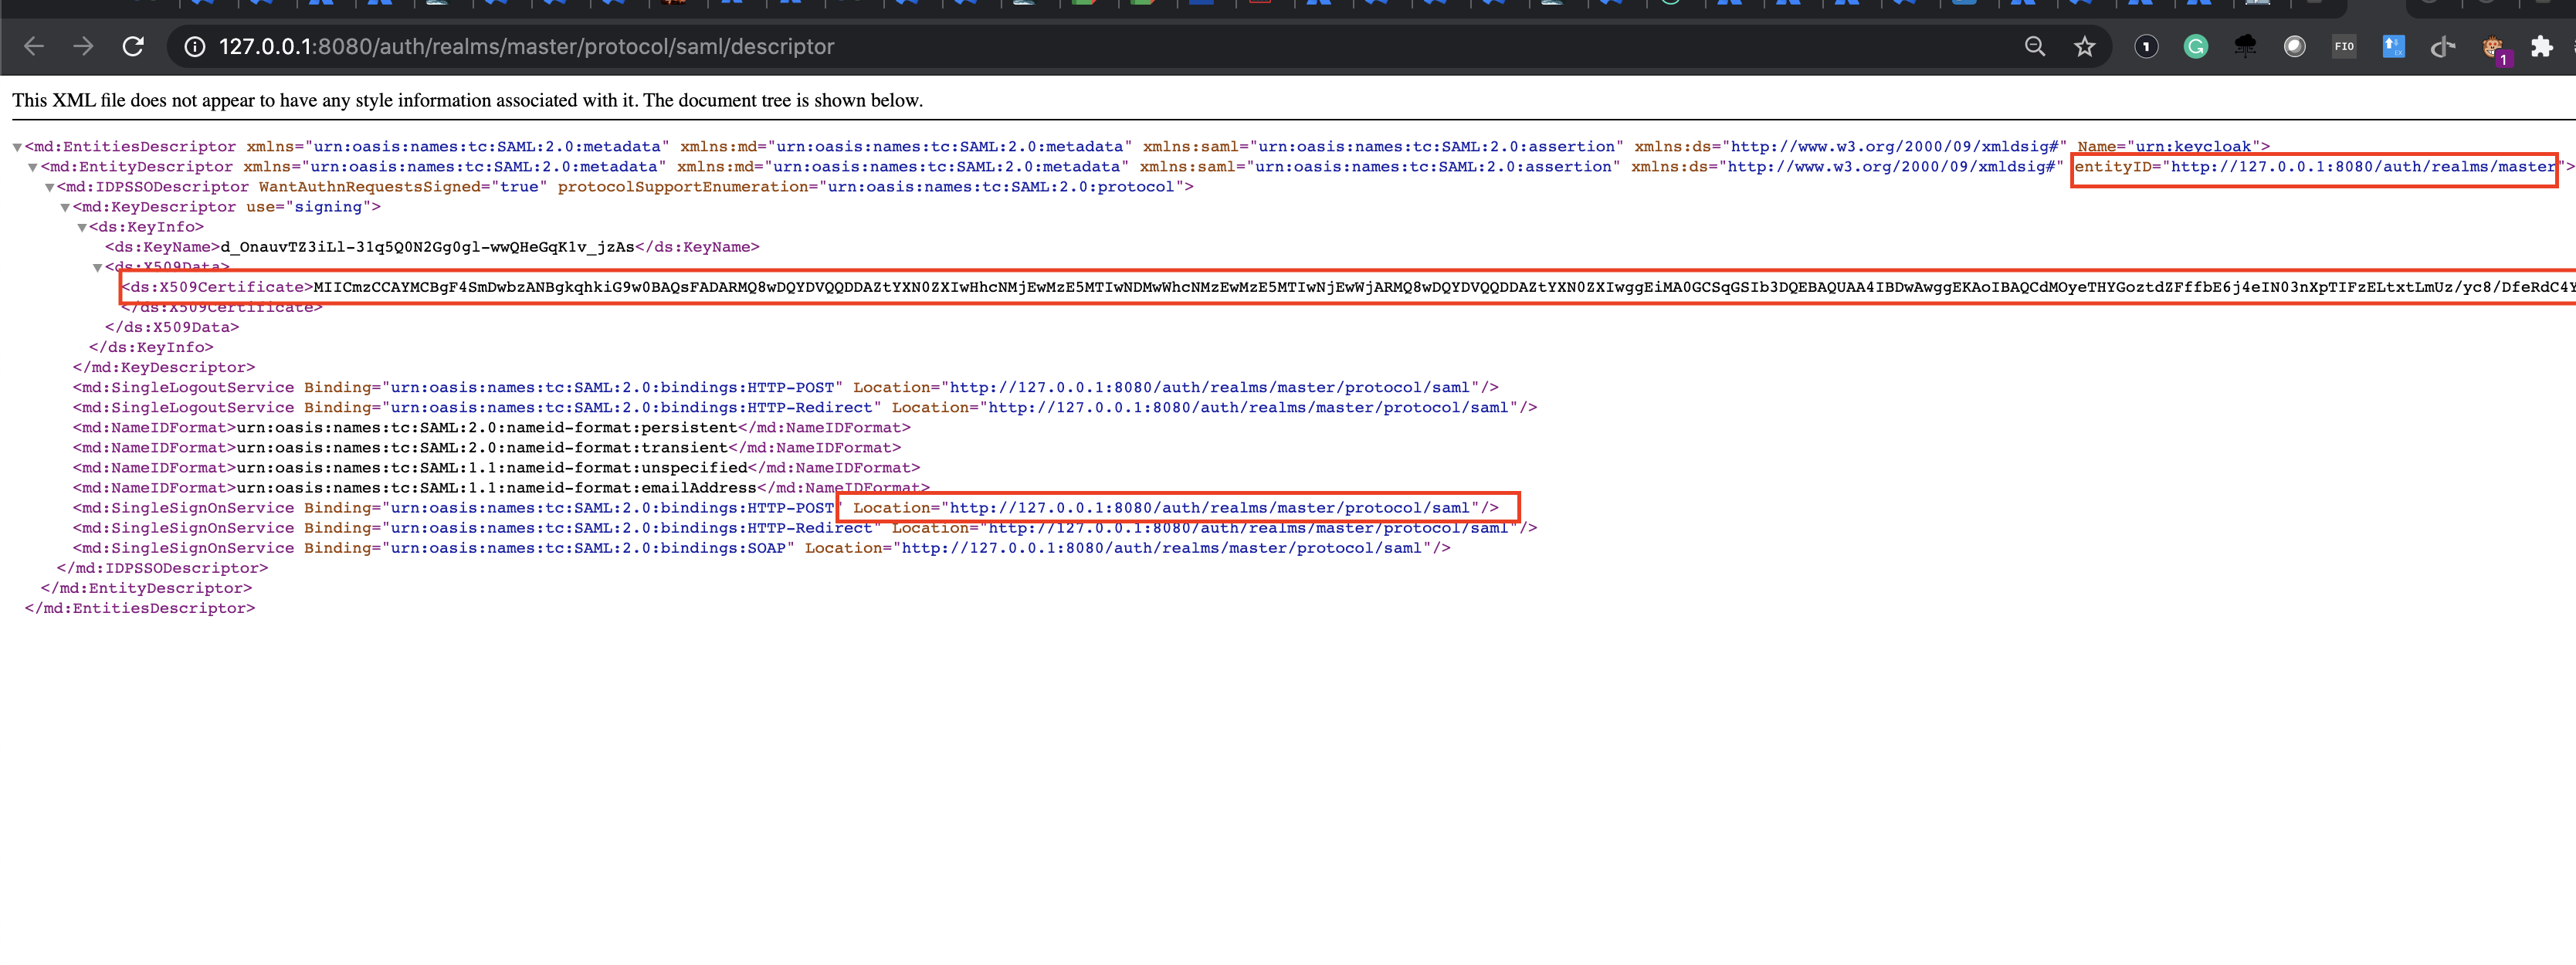Open the zoom-out magnifier in the address bar
Image resolution: width=2576 pixels, height=965 pixels.
pos(2034,46)
